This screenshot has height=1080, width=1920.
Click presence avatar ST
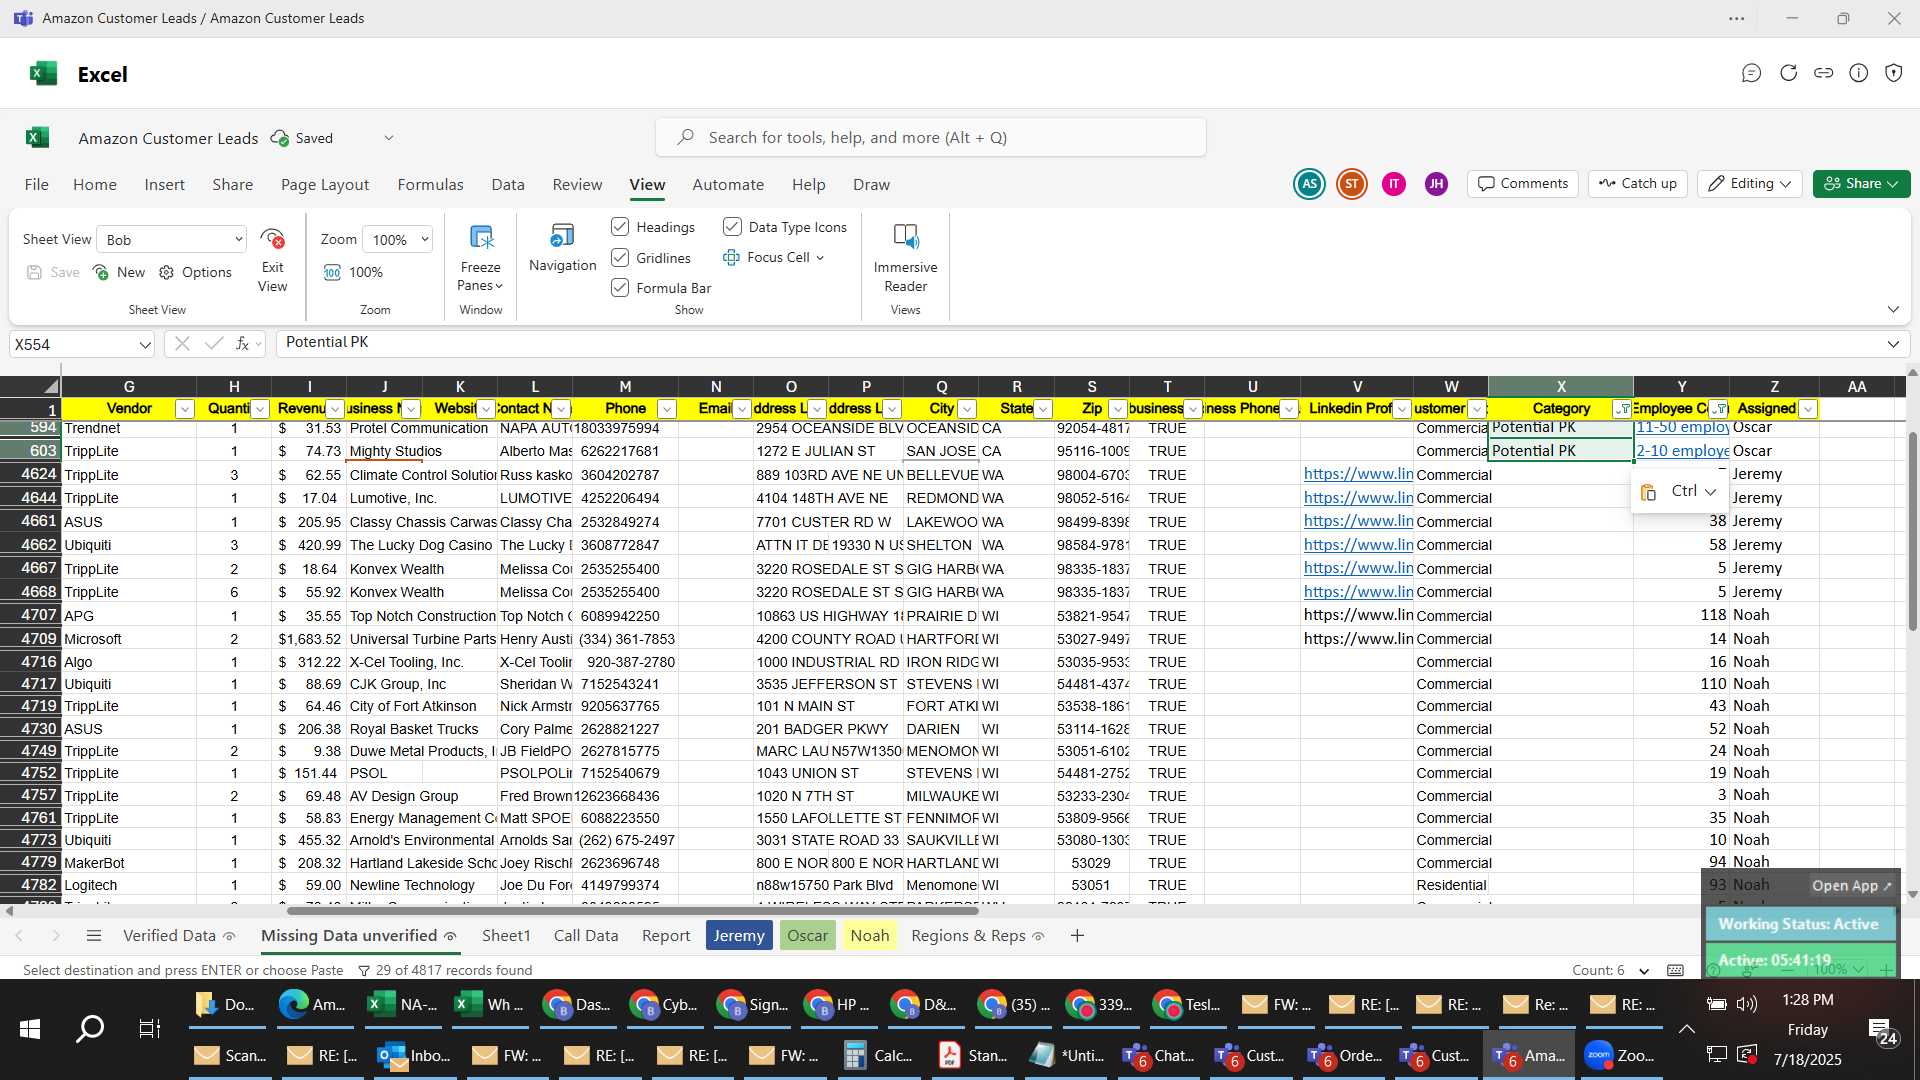pos(1352,184)
